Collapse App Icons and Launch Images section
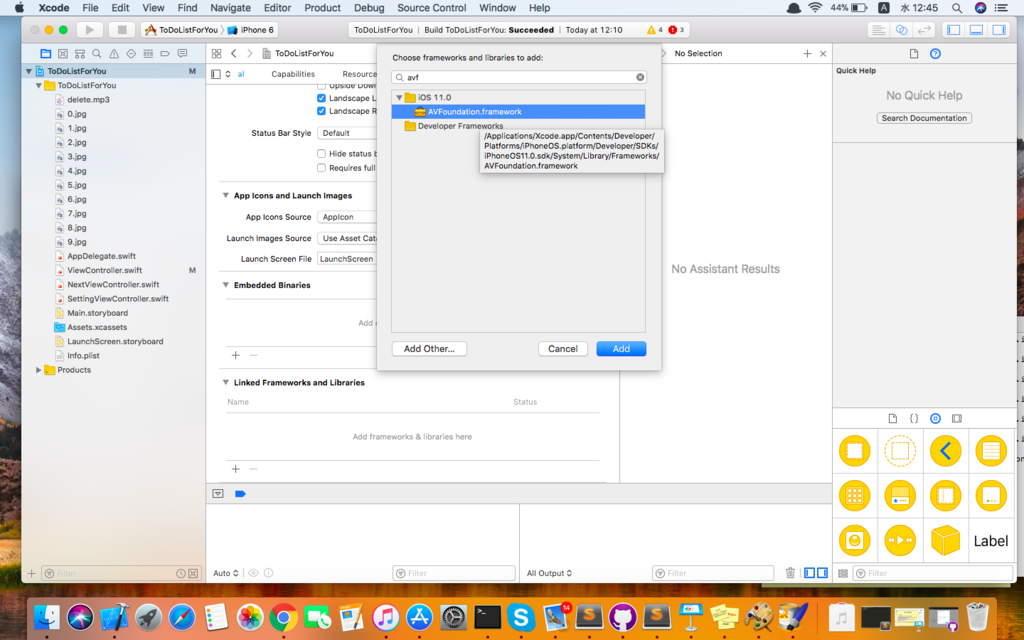The width and height of the screenshot is (1024, 640). tap(225, 195)
